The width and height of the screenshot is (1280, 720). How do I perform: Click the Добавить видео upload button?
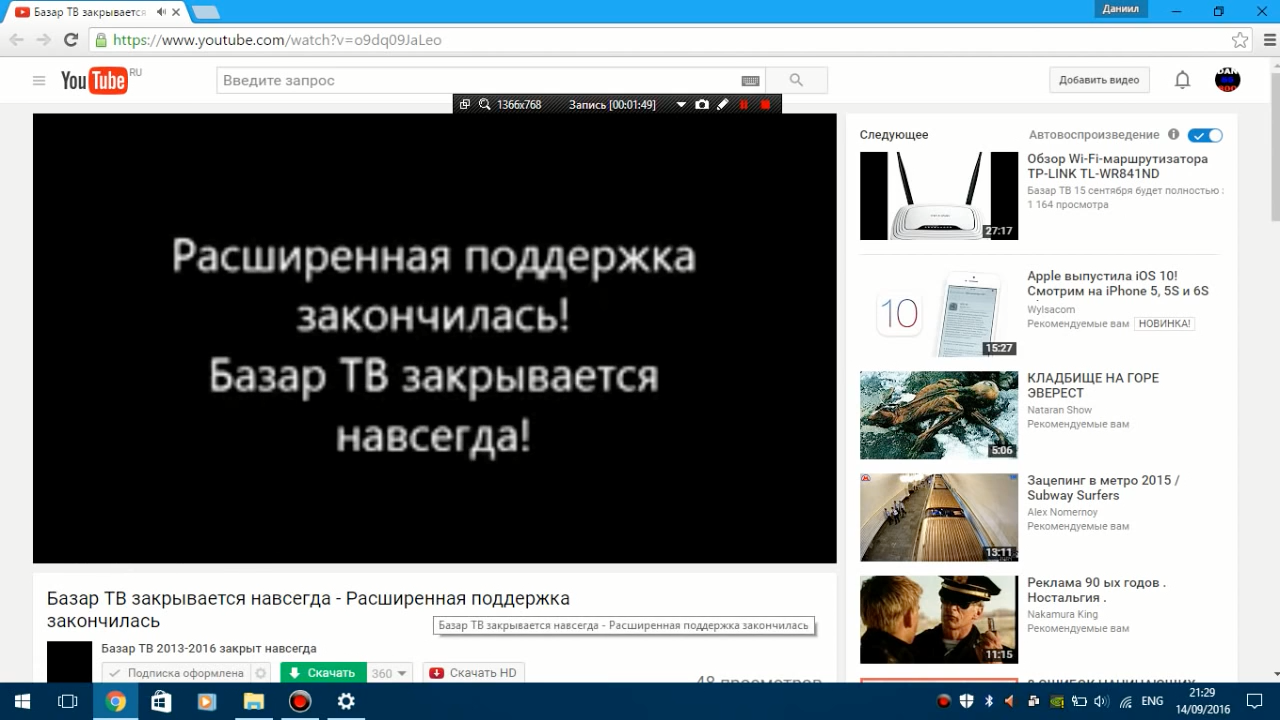coord(1099,80)
